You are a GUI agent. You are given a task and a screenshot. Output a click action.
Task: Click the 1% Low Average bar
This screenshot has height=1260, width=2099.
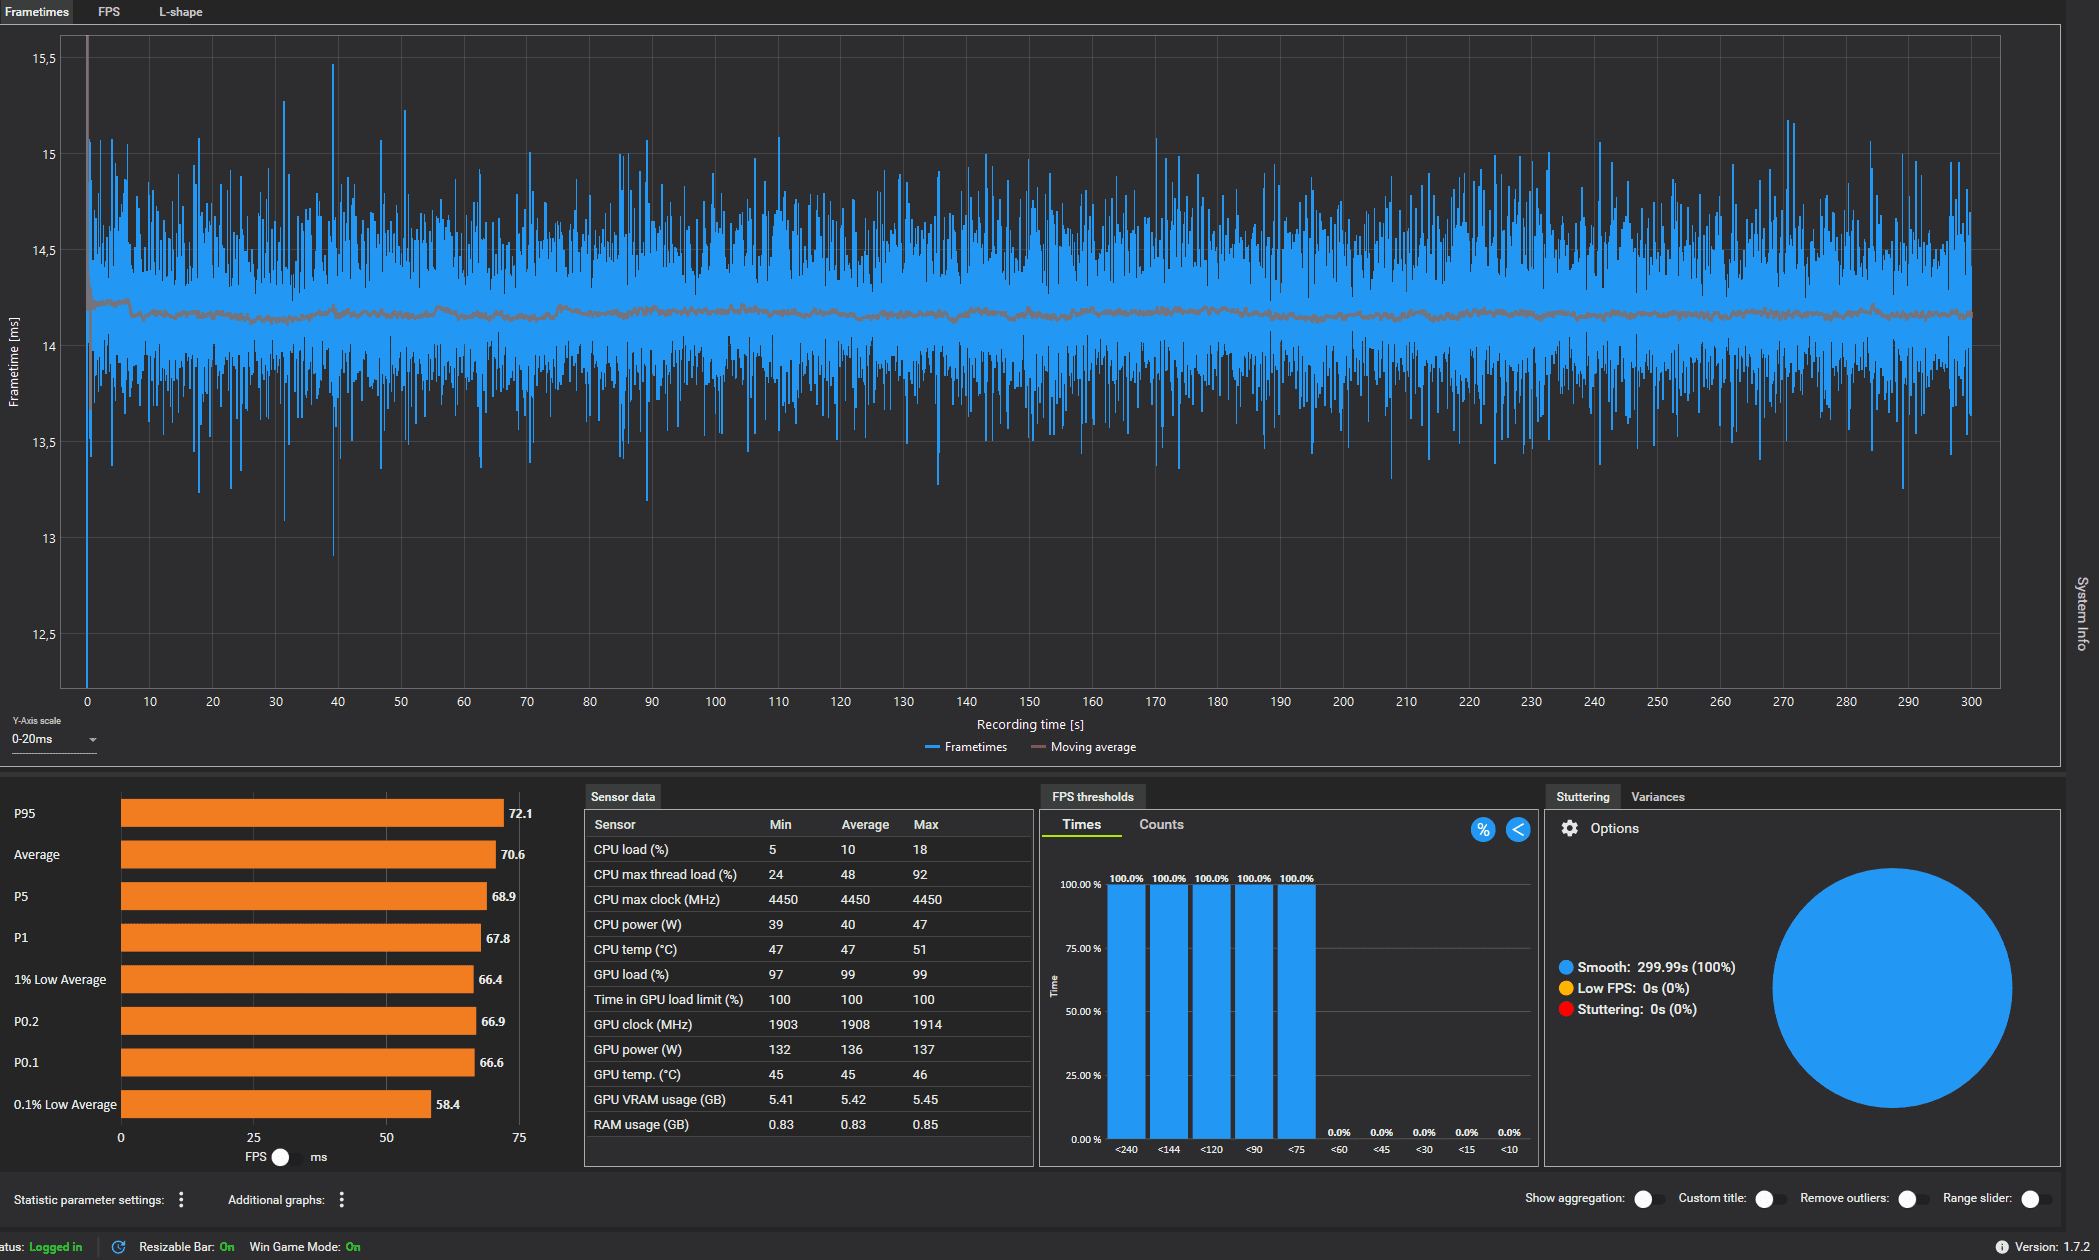pos(297,979)
